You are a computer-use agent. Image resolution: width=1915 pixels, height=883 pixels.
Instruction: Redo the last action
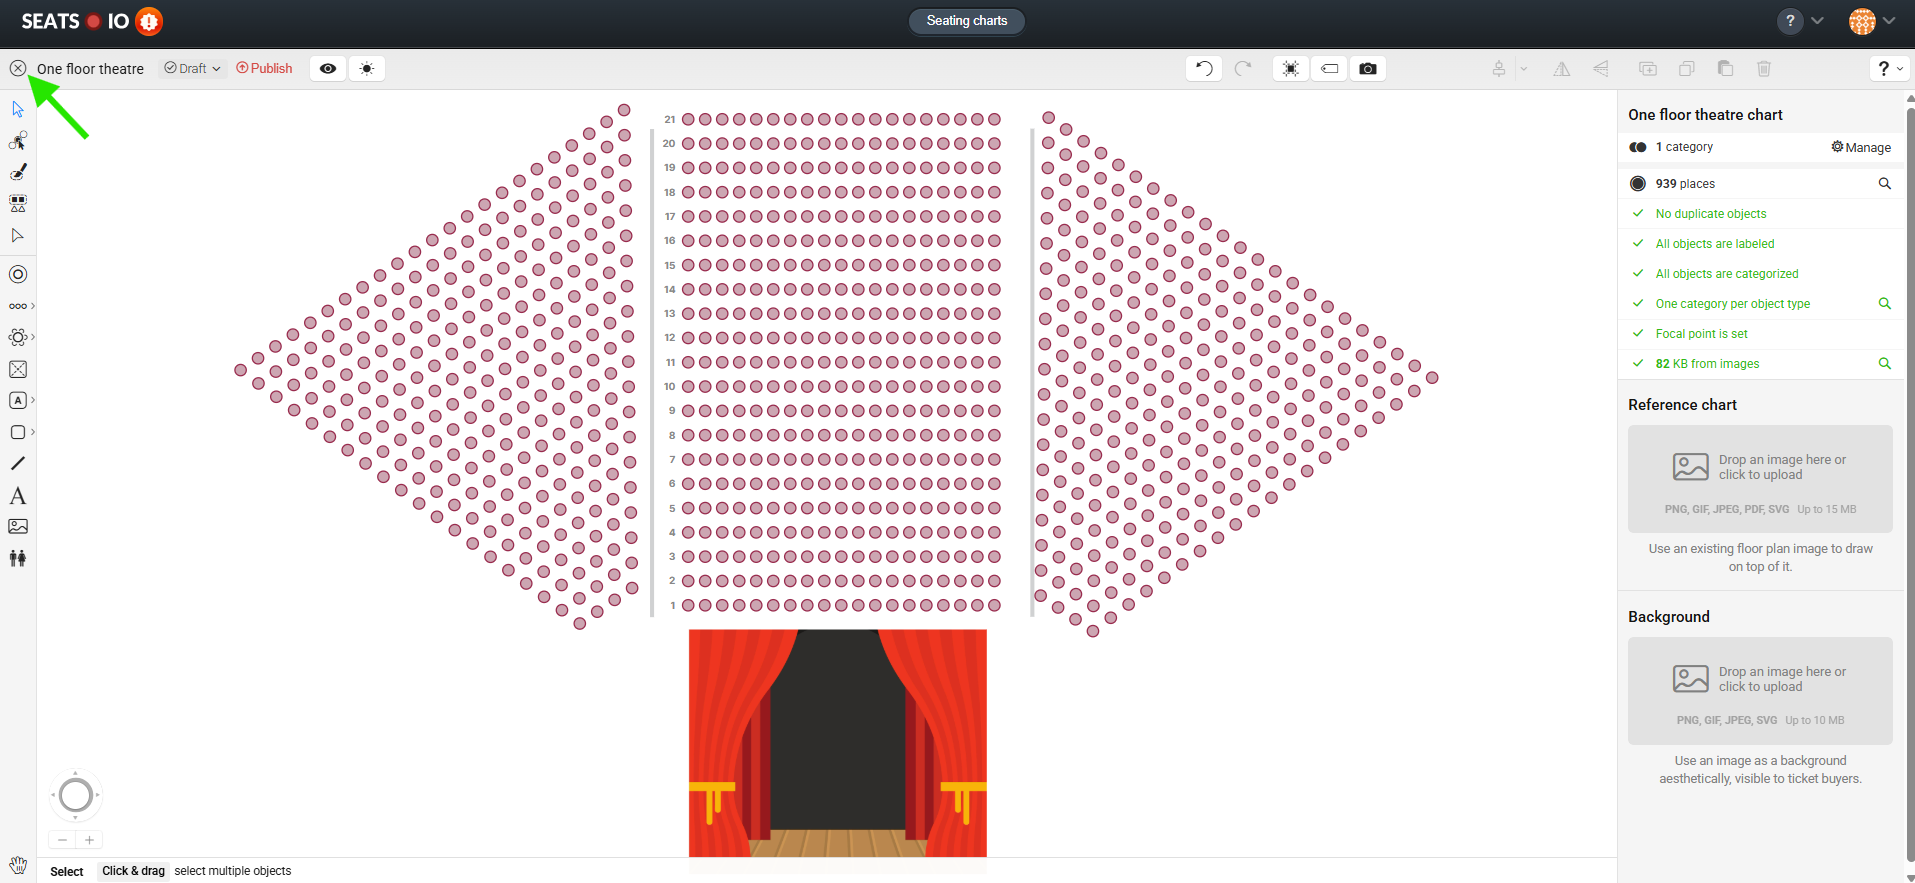click(x=1243, y=69)
